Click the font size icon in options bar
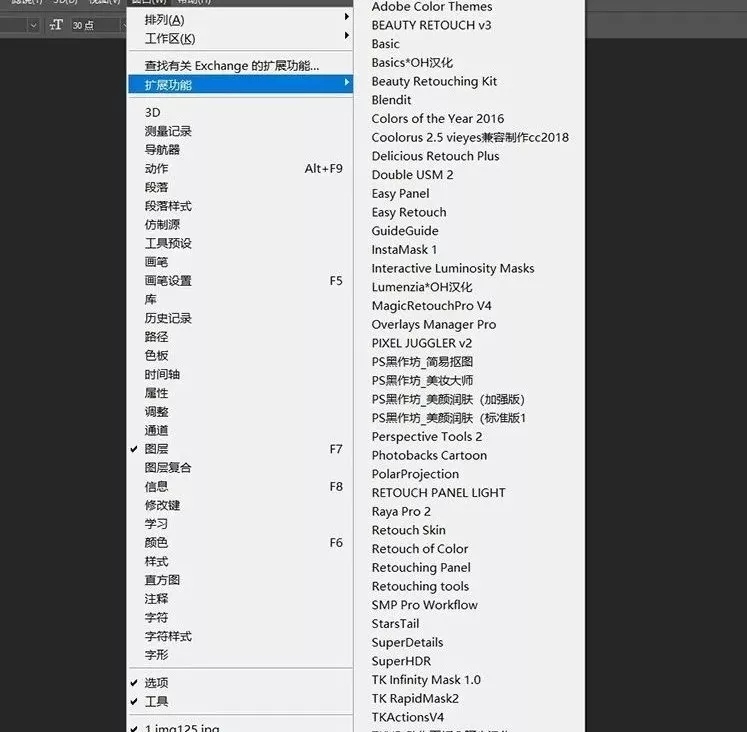The image size is (747, 732). pos(56,25)
